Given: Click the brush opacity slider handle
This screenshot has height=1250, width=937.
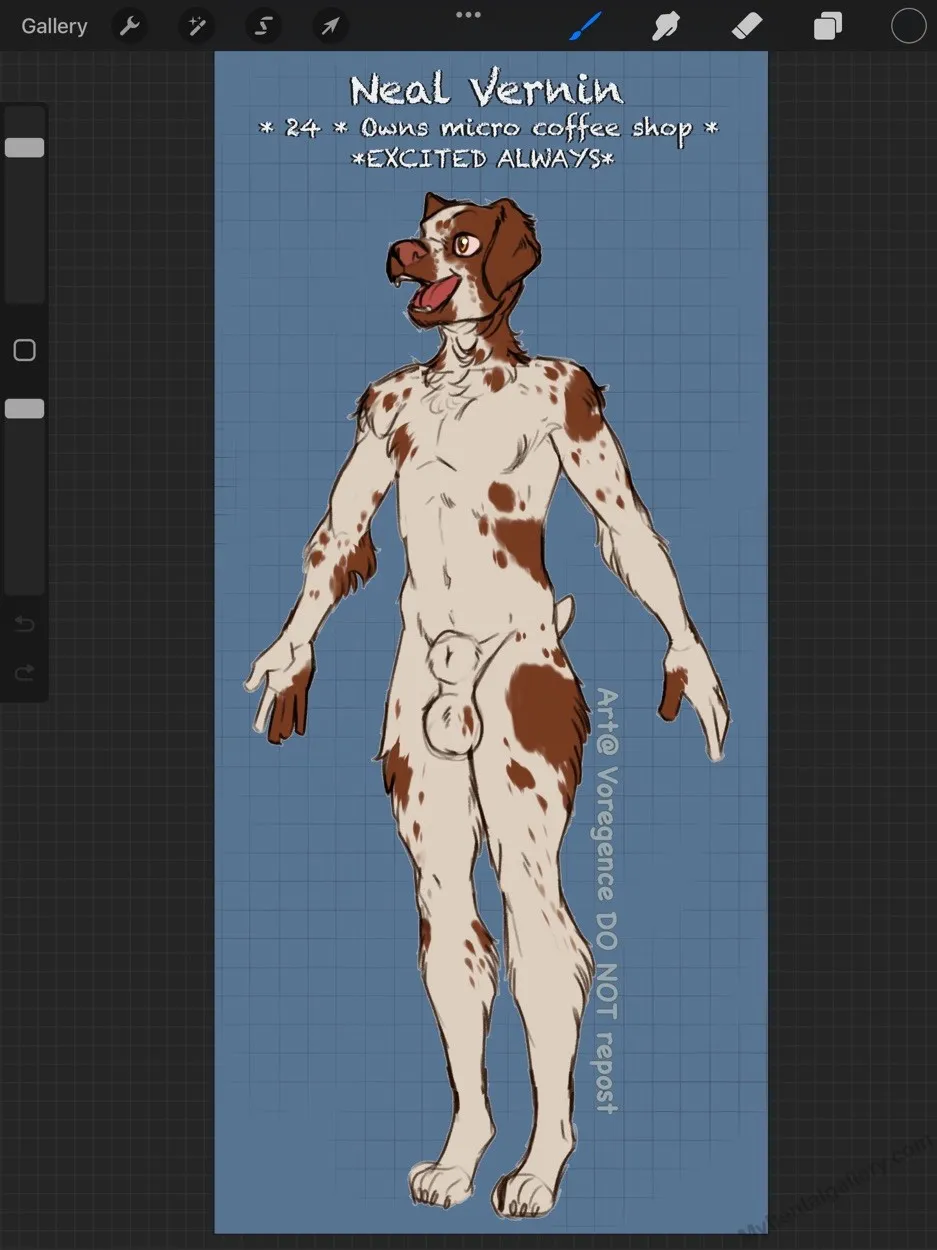Looking at the screenshot, I should pyautogui.click(x=24, y=408).
